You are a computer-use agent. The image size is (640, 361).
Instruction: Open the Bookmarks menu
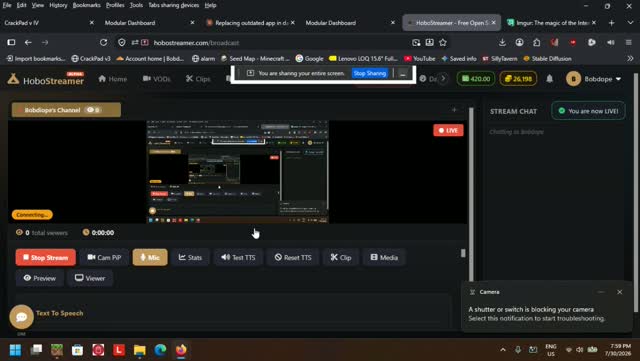coord(87,5)
